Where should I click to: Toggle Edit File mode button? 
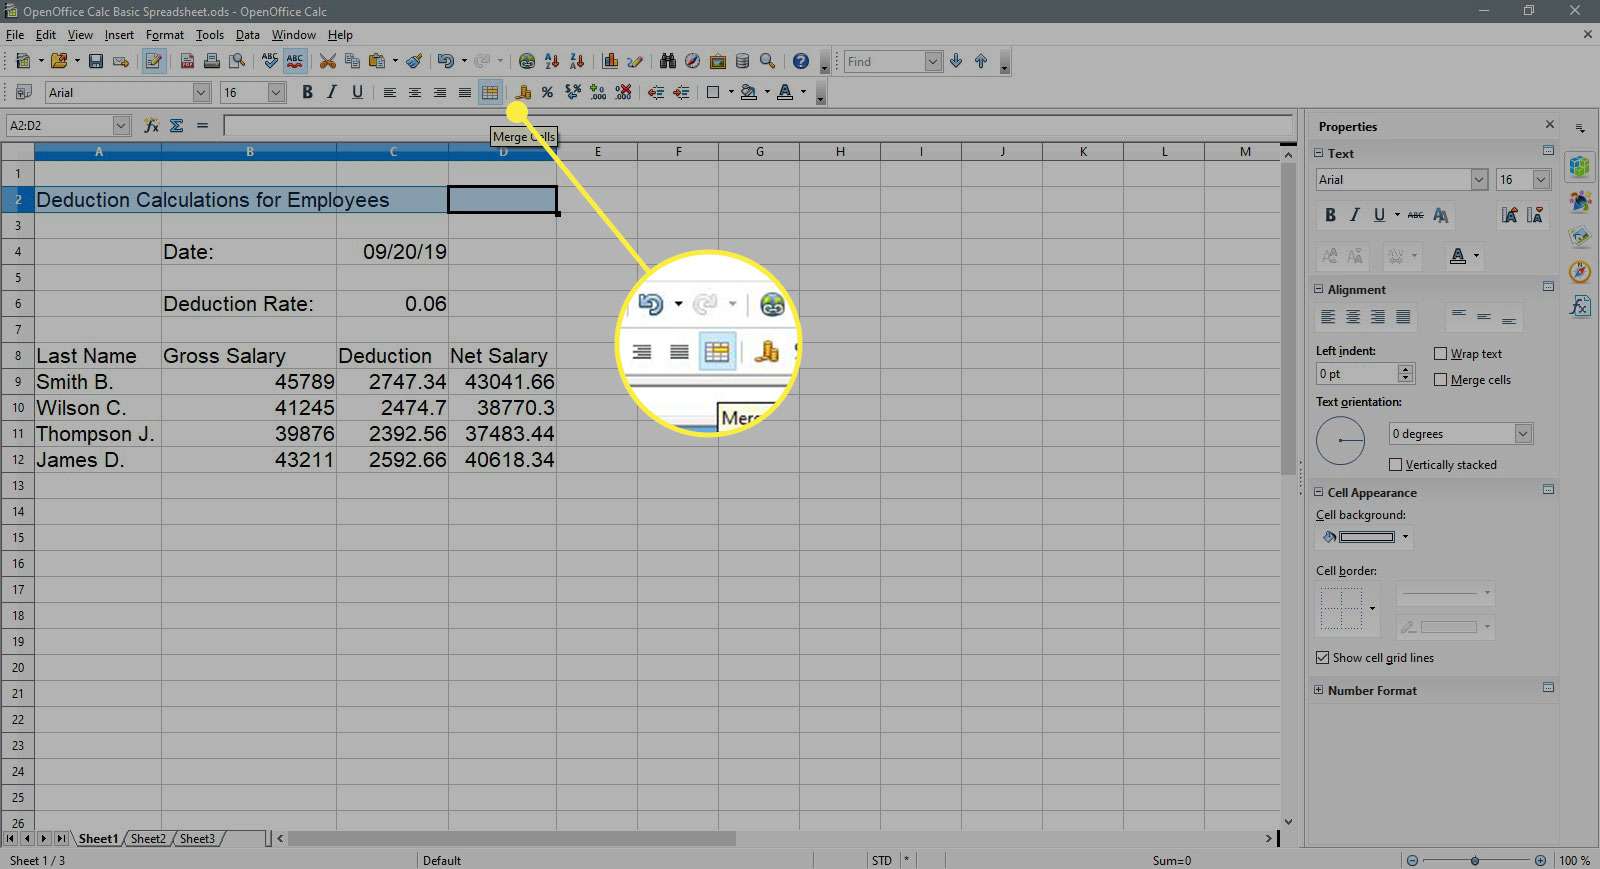(153, 61)
